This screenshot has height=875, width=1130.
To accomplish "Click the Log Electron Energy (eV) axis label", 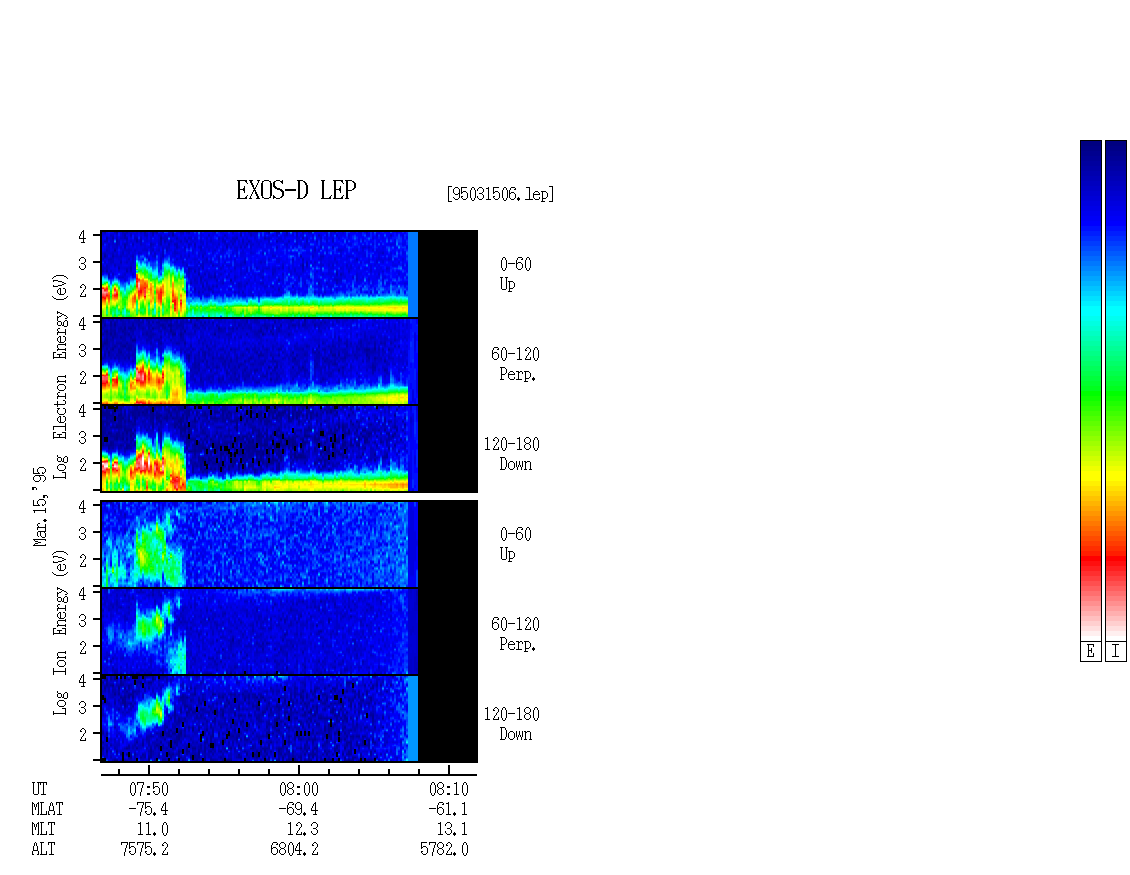I will (60, 376).
